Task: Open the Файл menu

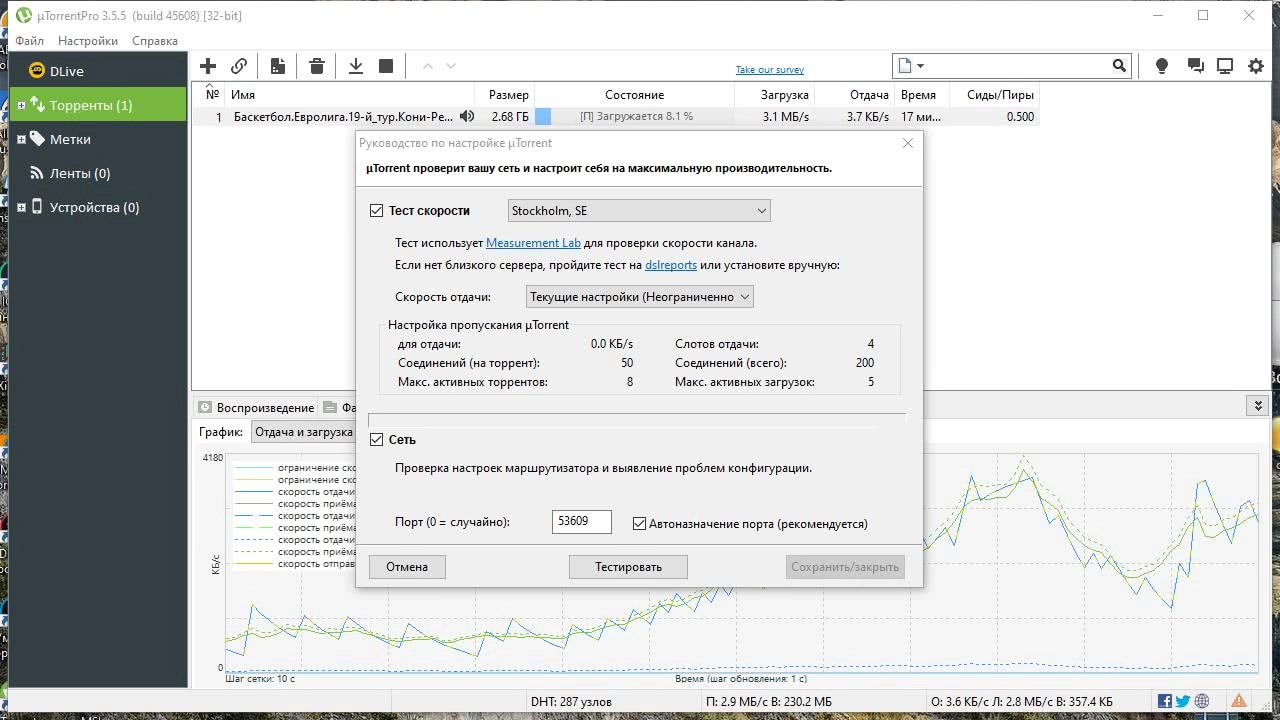Action: [29, 41]
